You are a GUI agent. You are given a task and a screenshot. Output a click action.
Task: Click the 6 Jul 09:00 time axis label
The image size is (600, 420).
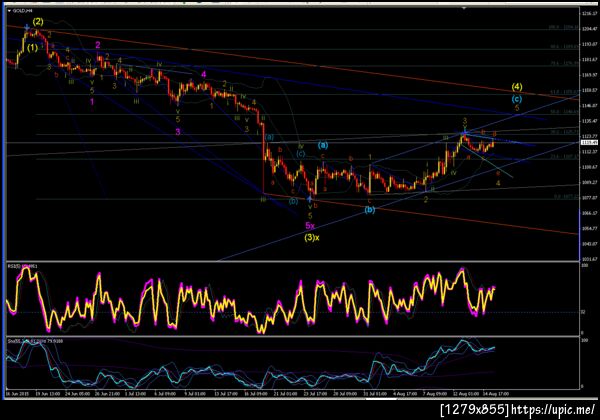165,393
